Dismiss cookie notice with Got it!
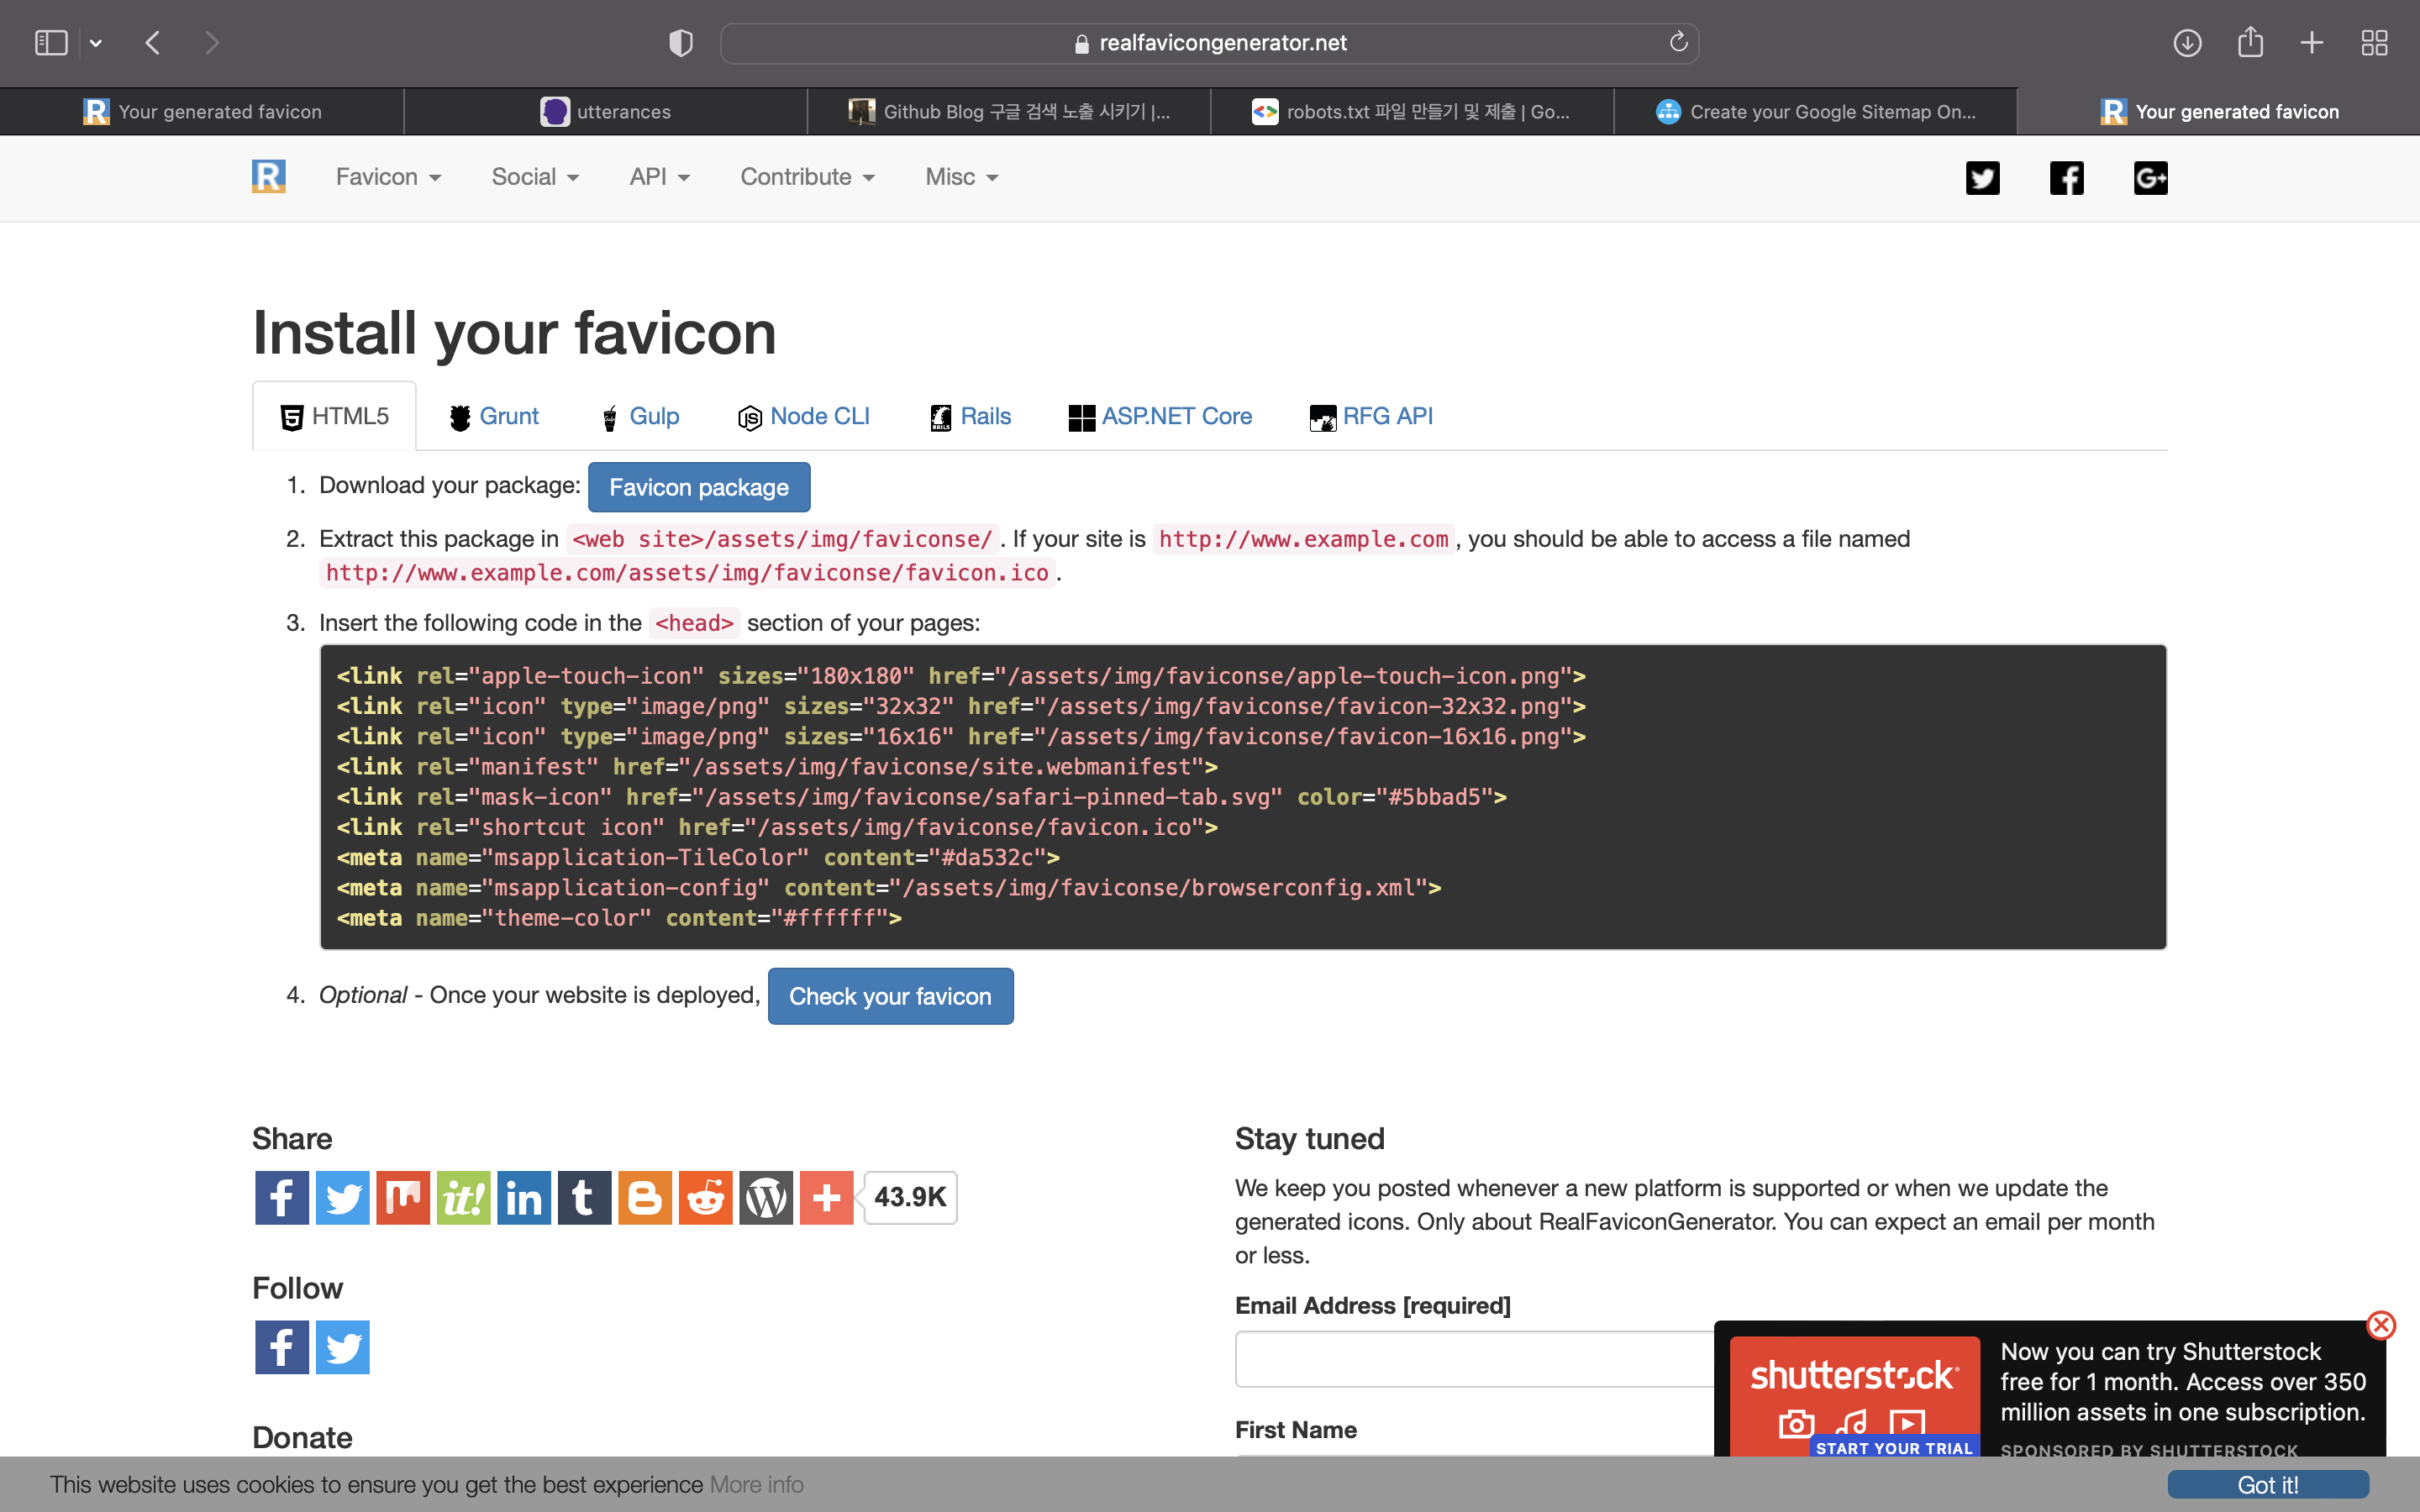The width and height of the screenshot is (2420, 1512). 2267,1485
